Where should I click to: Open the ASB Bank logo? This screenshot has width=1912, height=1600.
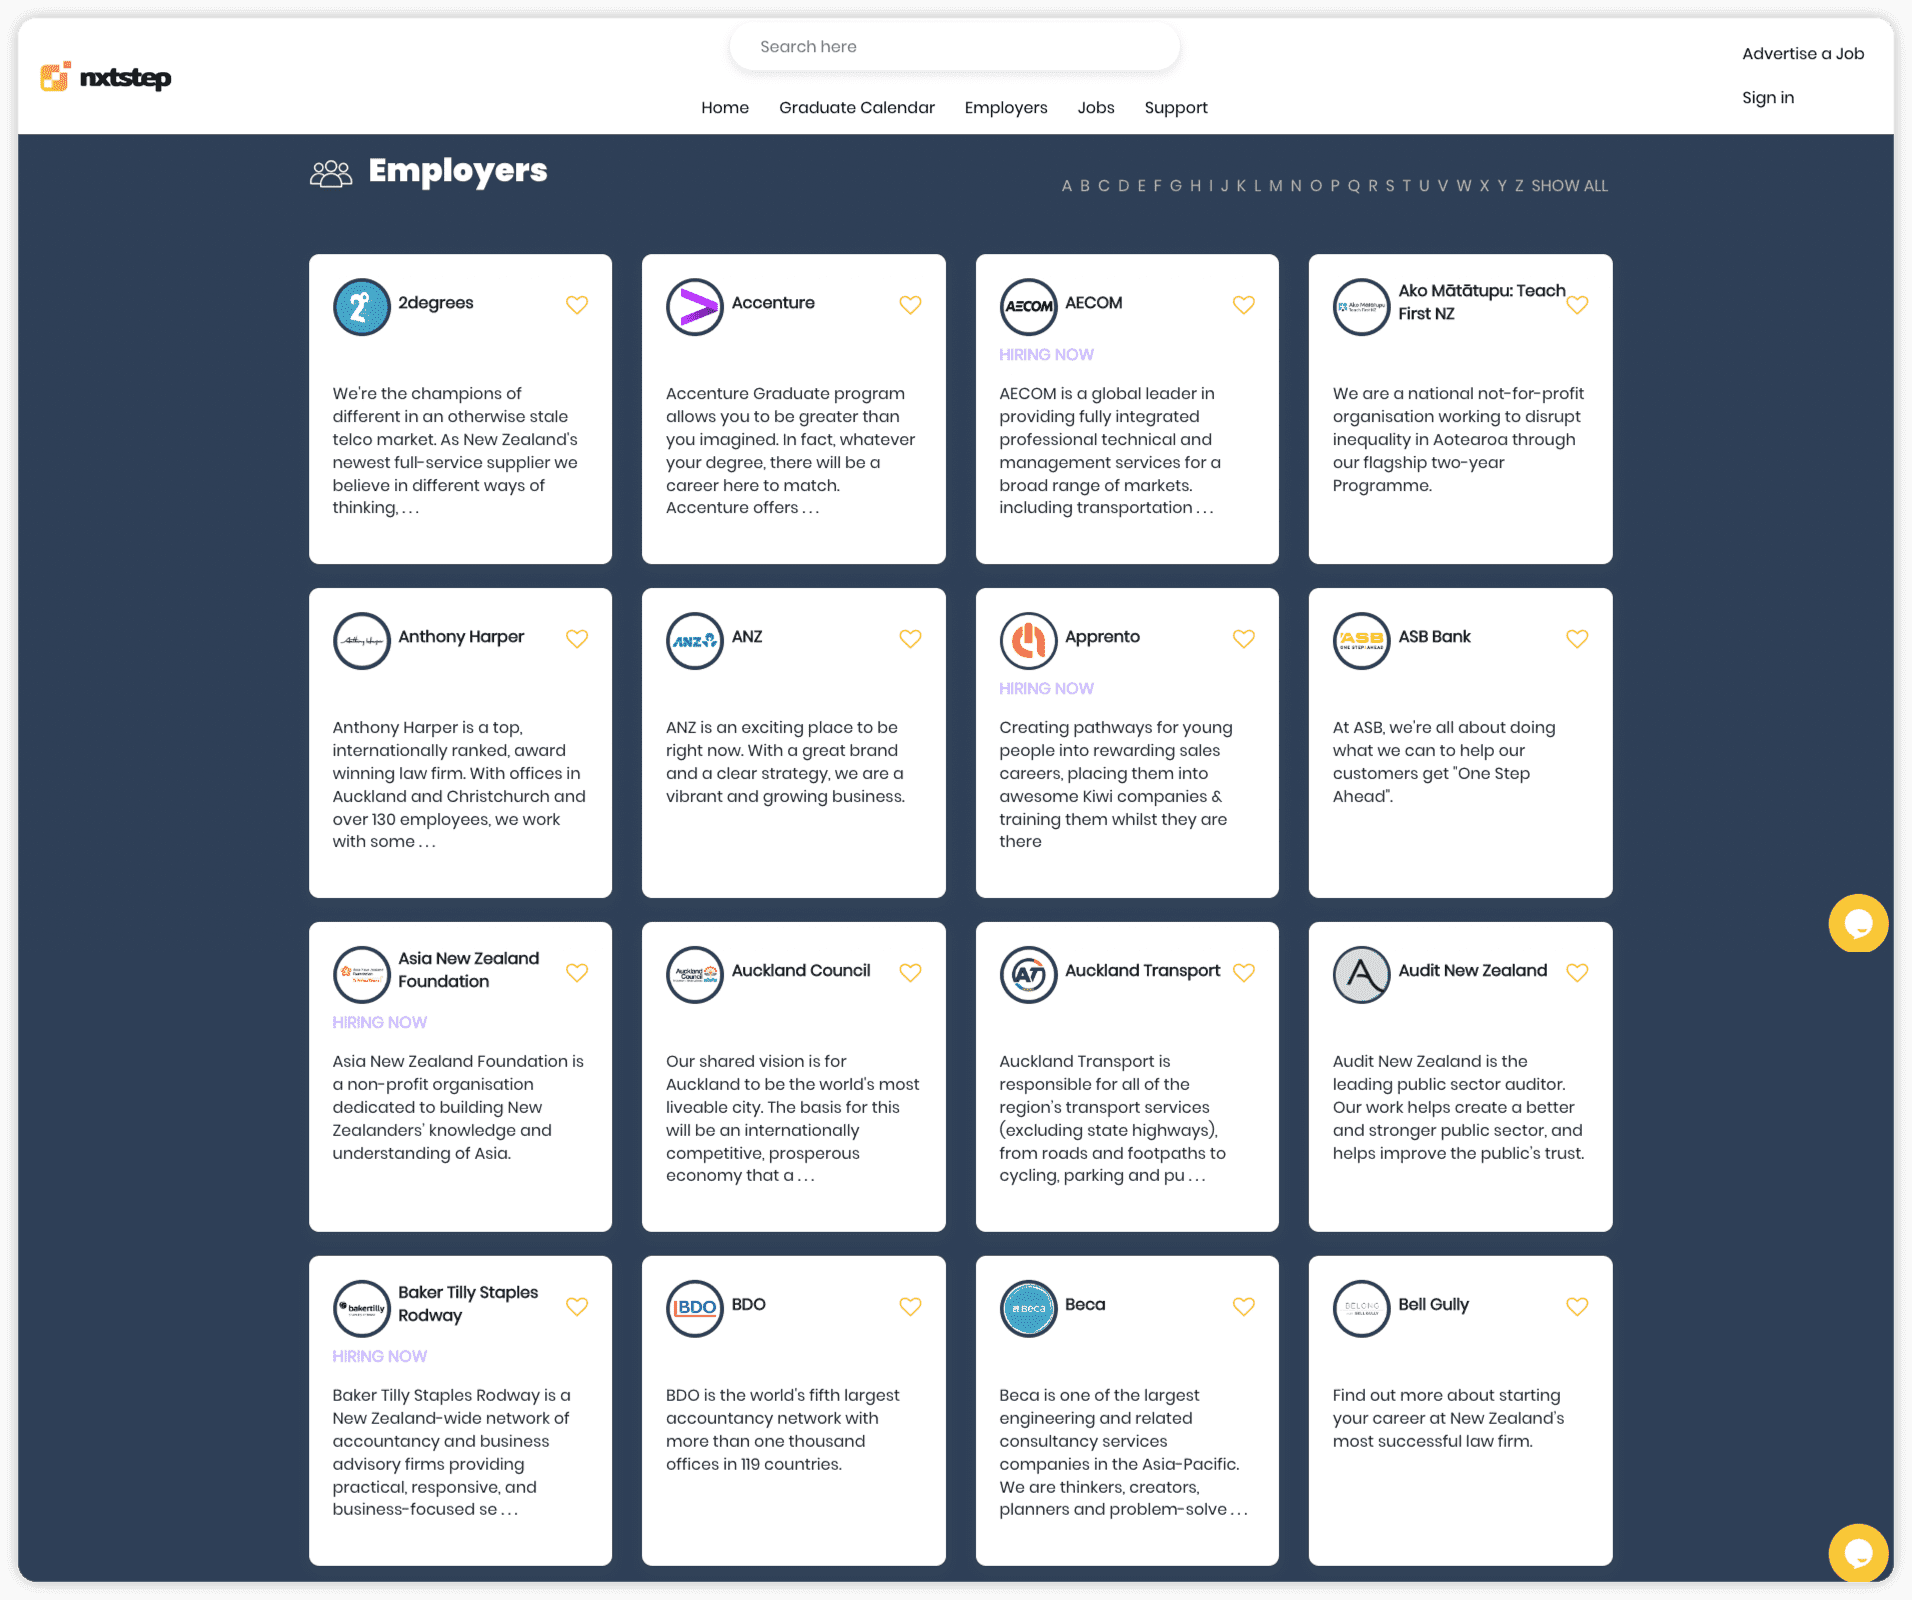coord(1361,641)
